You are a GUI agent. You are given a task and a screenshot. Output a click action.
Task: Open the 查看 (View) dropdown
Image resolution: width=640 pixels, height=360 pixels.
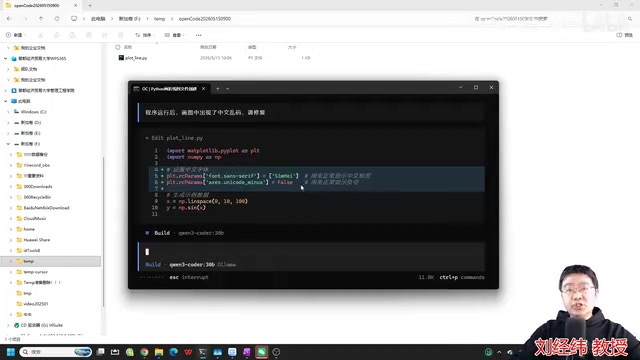[175, 35]
